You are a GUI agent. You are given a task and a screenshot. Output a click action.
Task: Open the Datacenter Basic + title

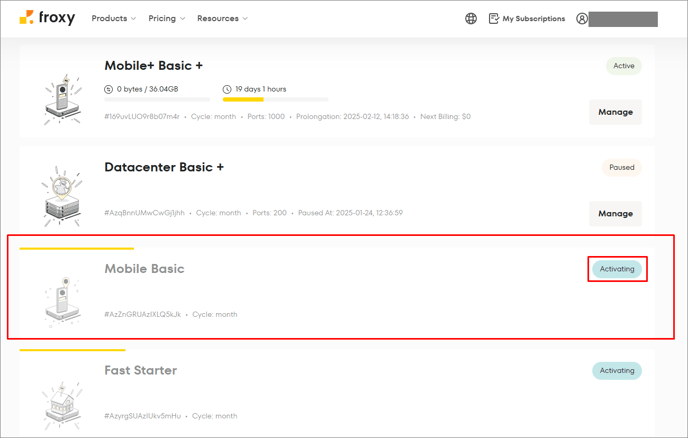164,167
